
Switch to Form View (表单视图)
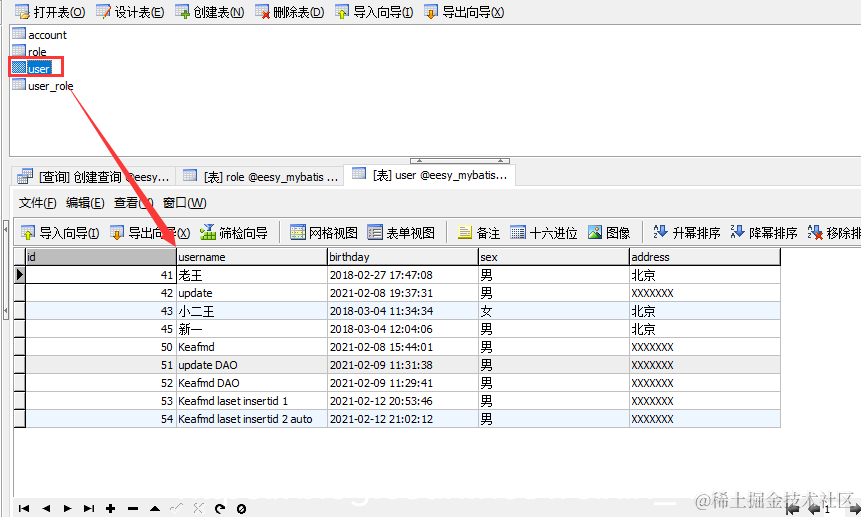tap(401, 233)
